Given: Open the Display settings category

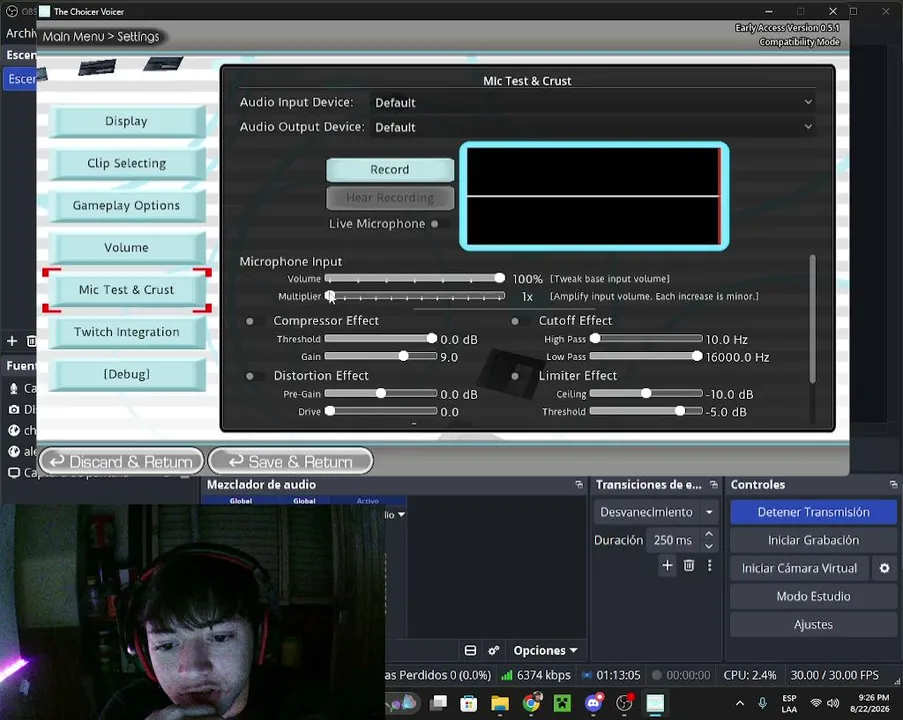Looking at the screenshot, I should 127,121.
